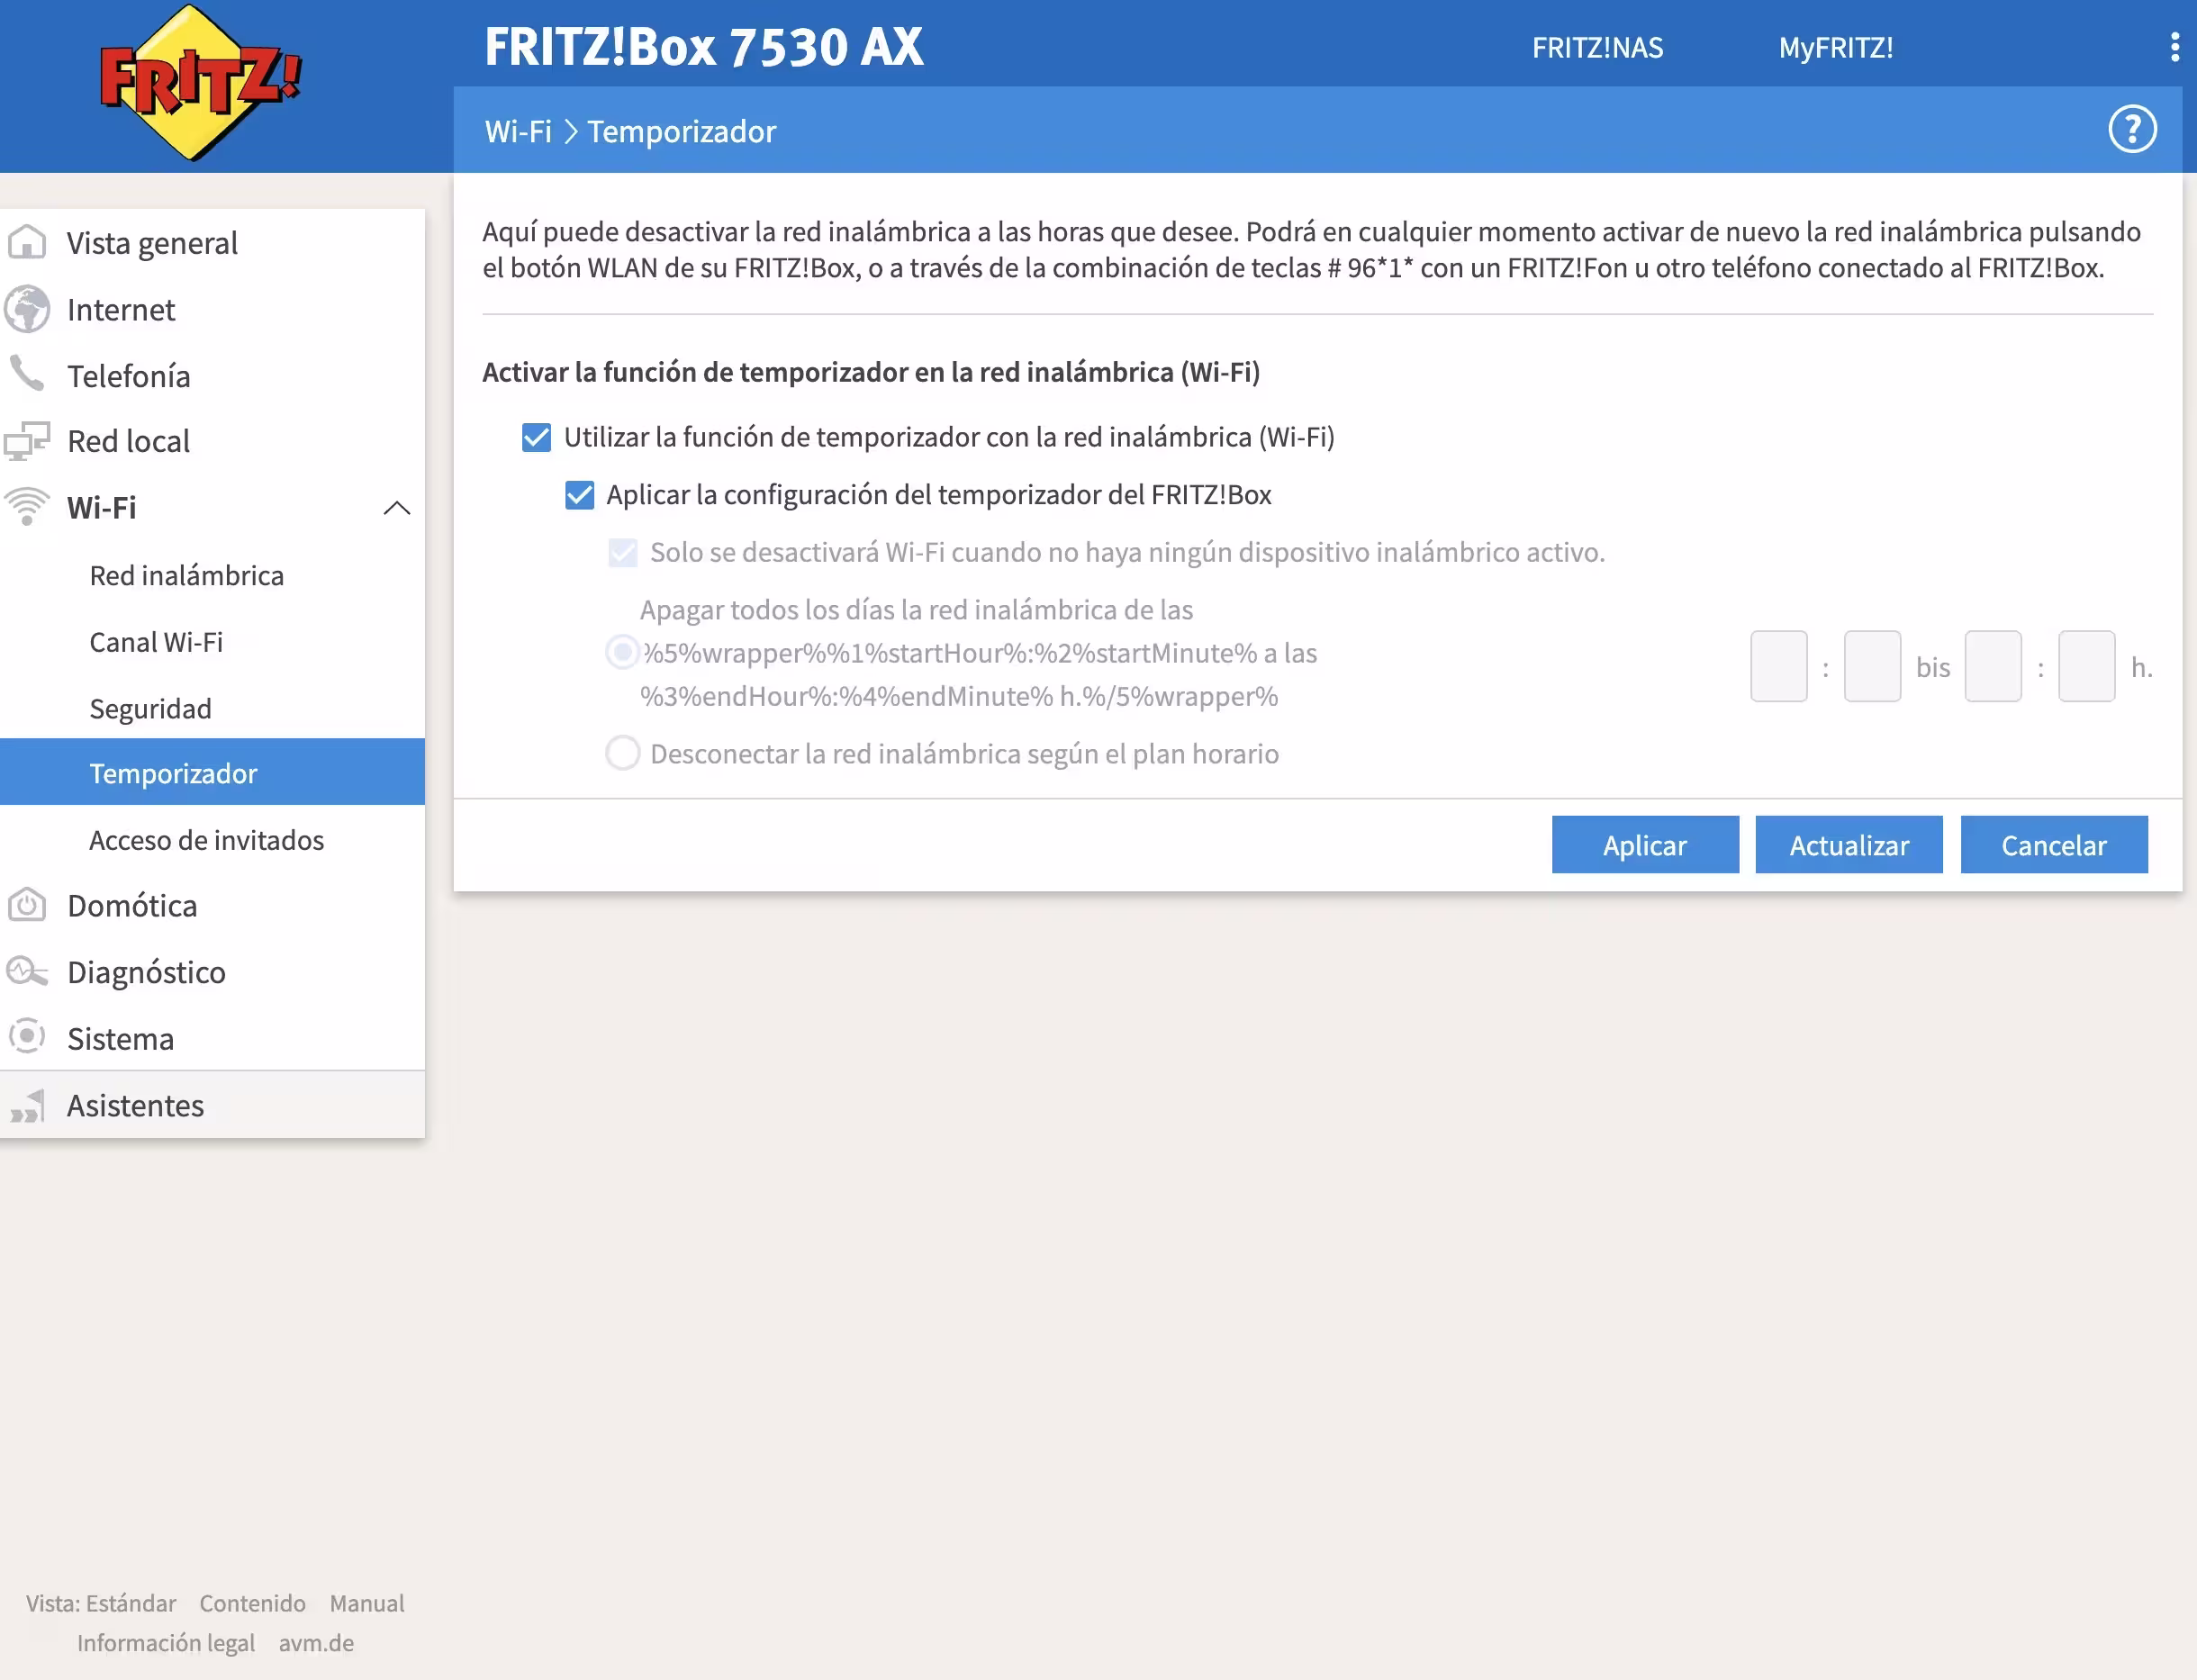Click the Wi-Fi breadcrumb link
The image size is (2197, 1680).
point(518,131)
